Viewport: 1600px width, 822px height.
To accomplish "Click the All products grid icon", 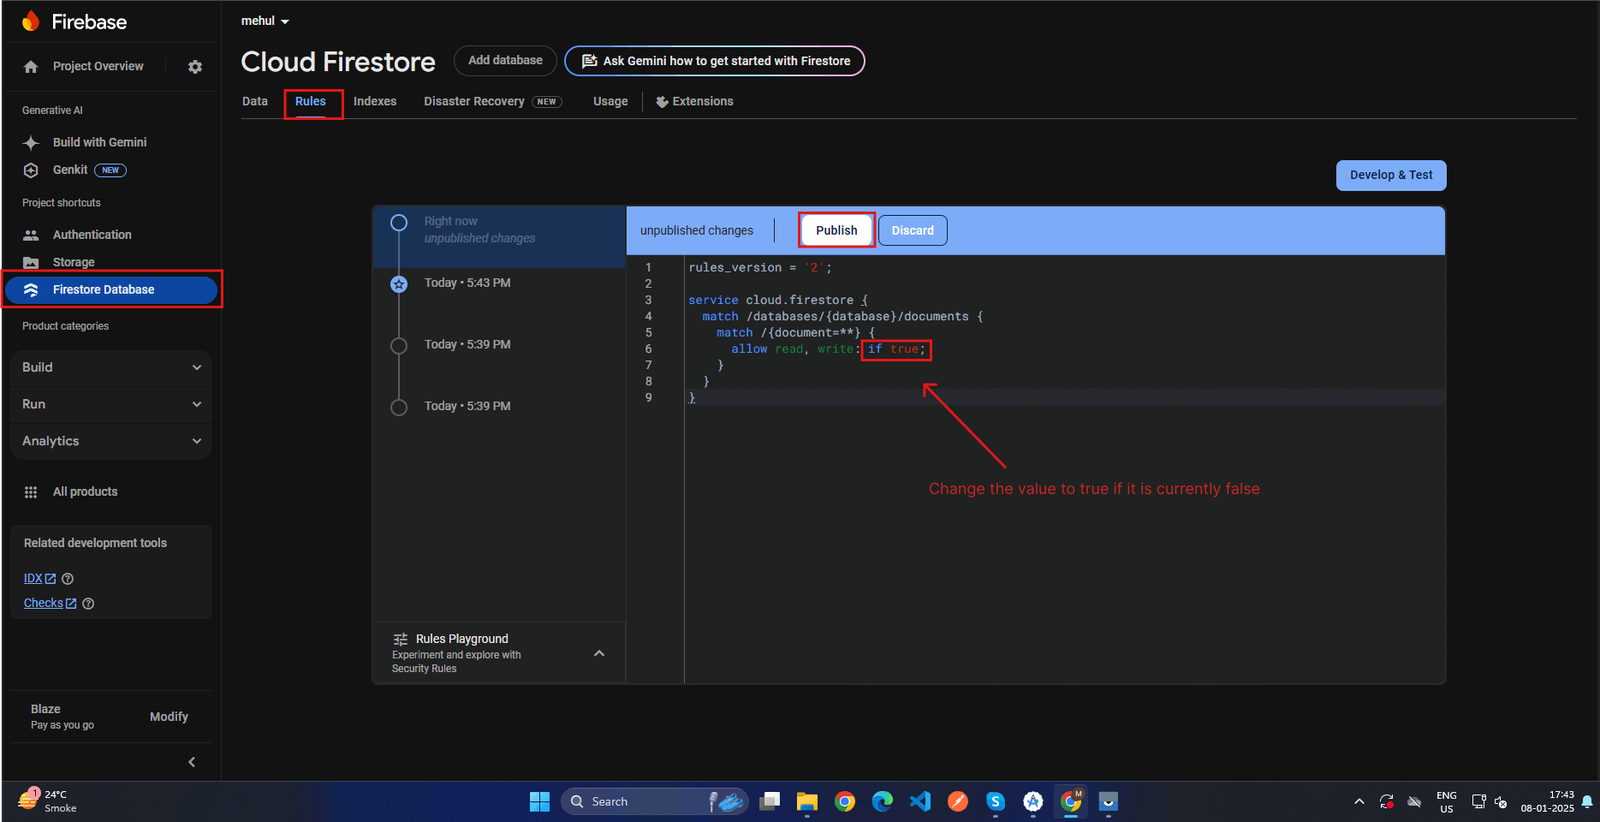I will point(31,492).
